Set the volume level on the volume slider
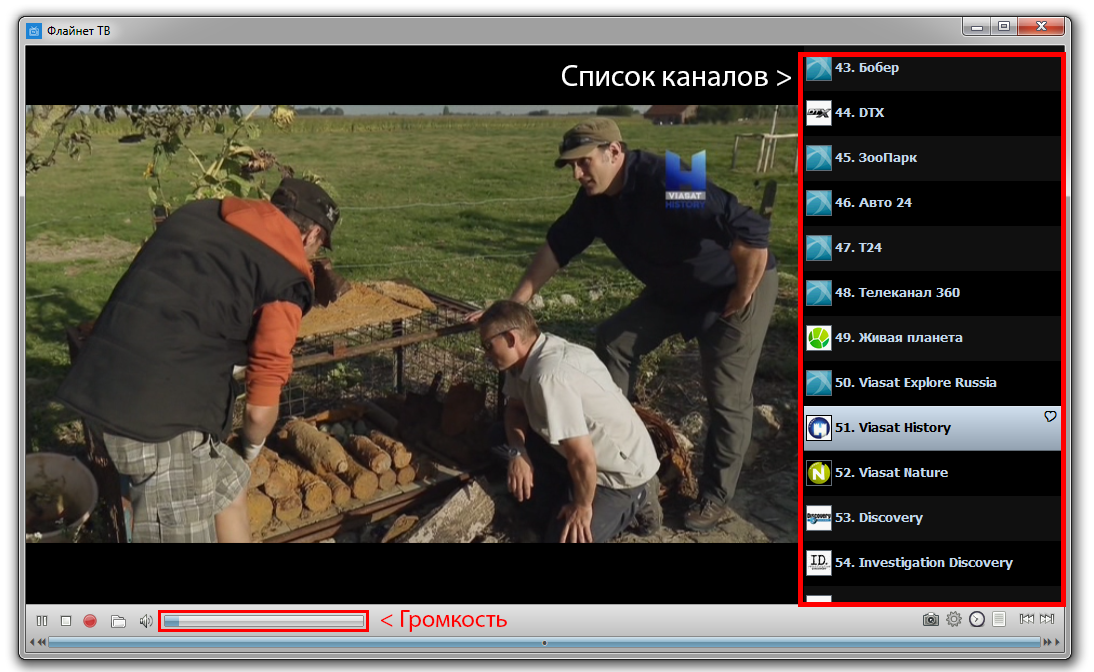This screenshot has height=672, width=1094. point(264,620)
